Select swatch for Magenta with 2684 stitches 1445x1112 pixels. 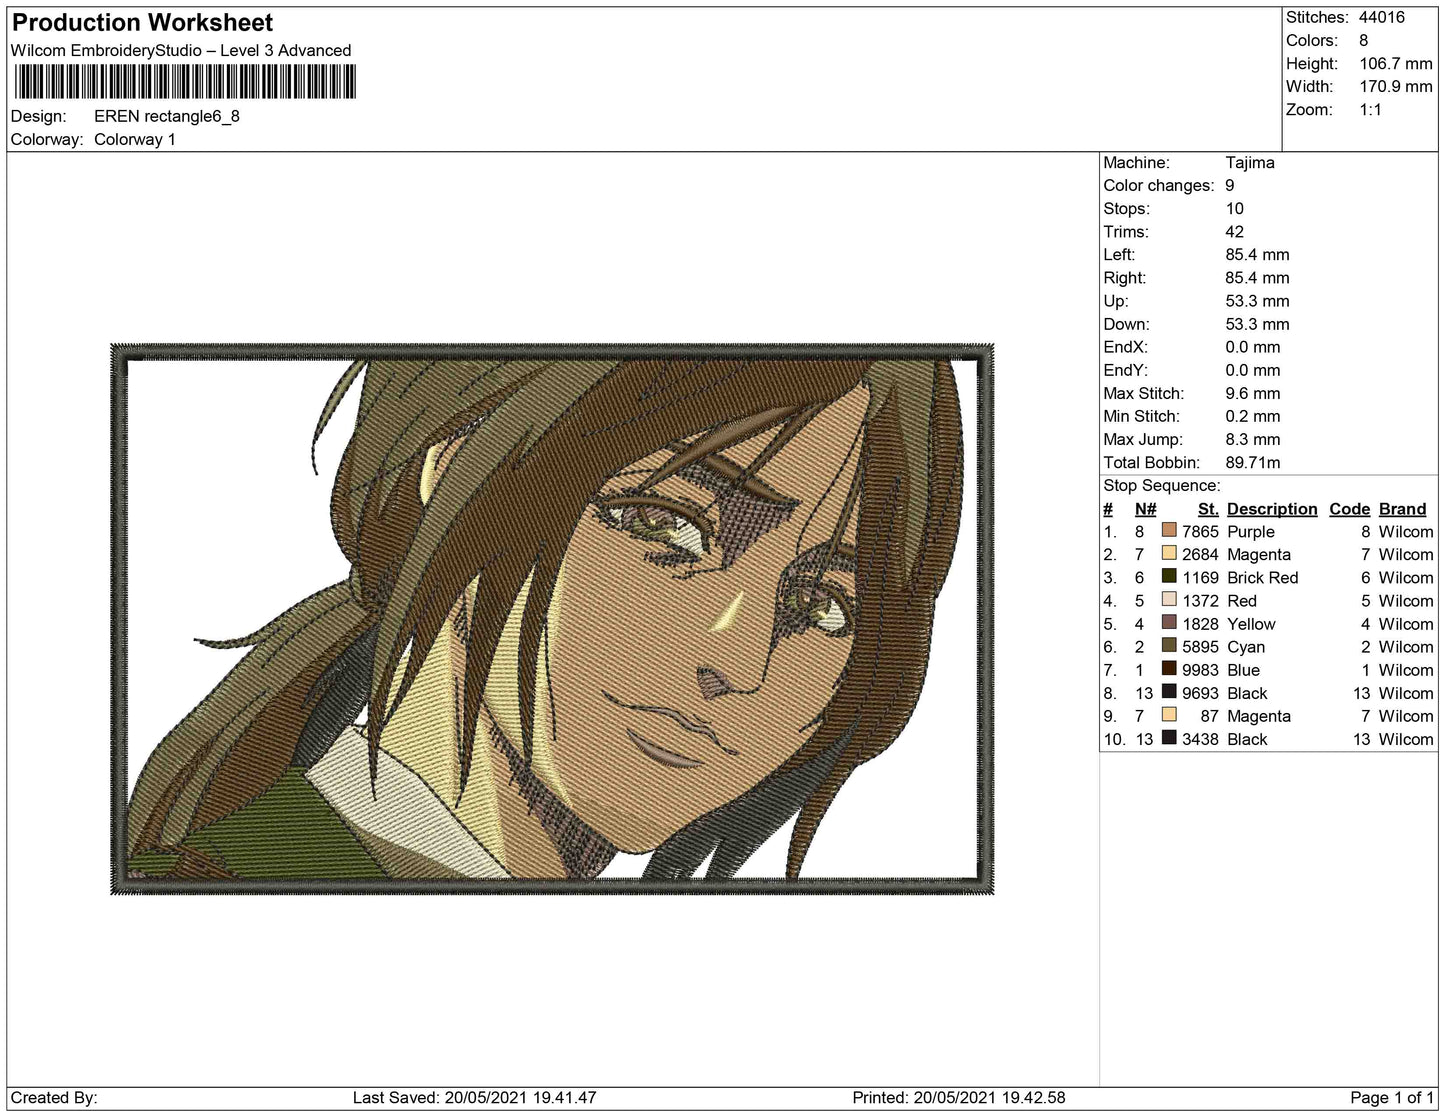1168,554
